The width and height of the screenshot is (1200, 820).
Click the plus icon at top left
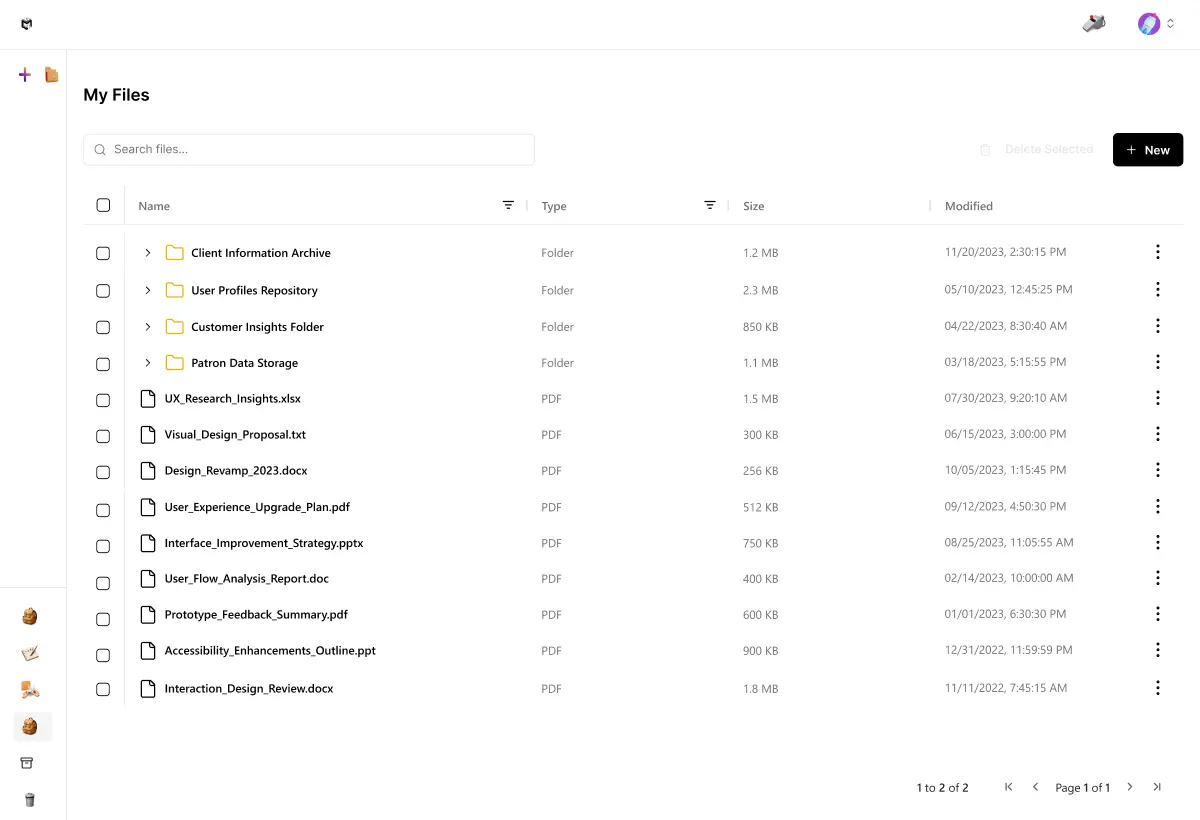tap(24, 74)
